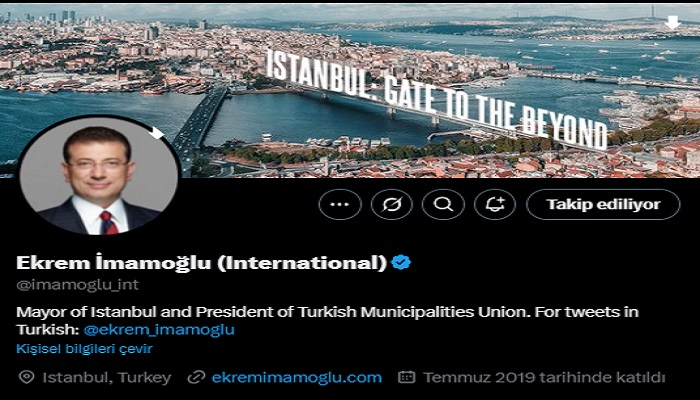Click the Istanbul, Turkey location text
The image size is (700, 400).
coord(107,378)
